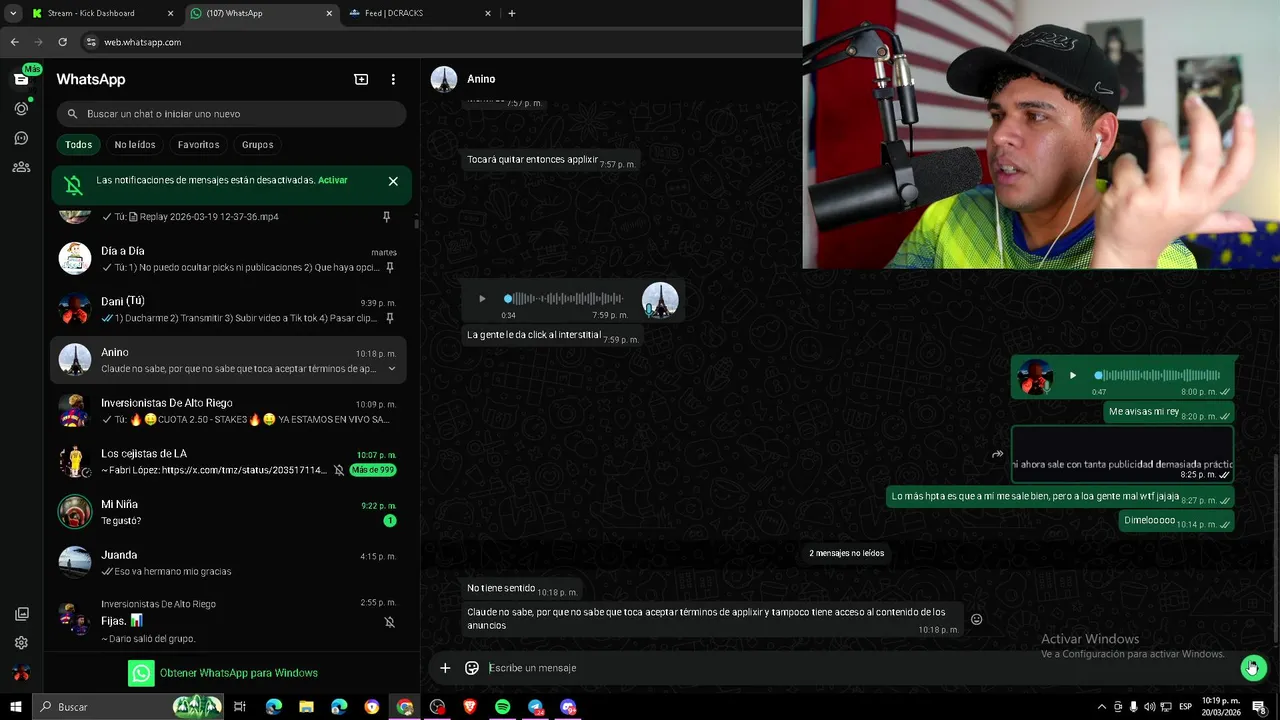The height and width of the screenshot is (720, 1280).
Task: Open the Dani (Tú) chat
Action: (x=228, y=310)
